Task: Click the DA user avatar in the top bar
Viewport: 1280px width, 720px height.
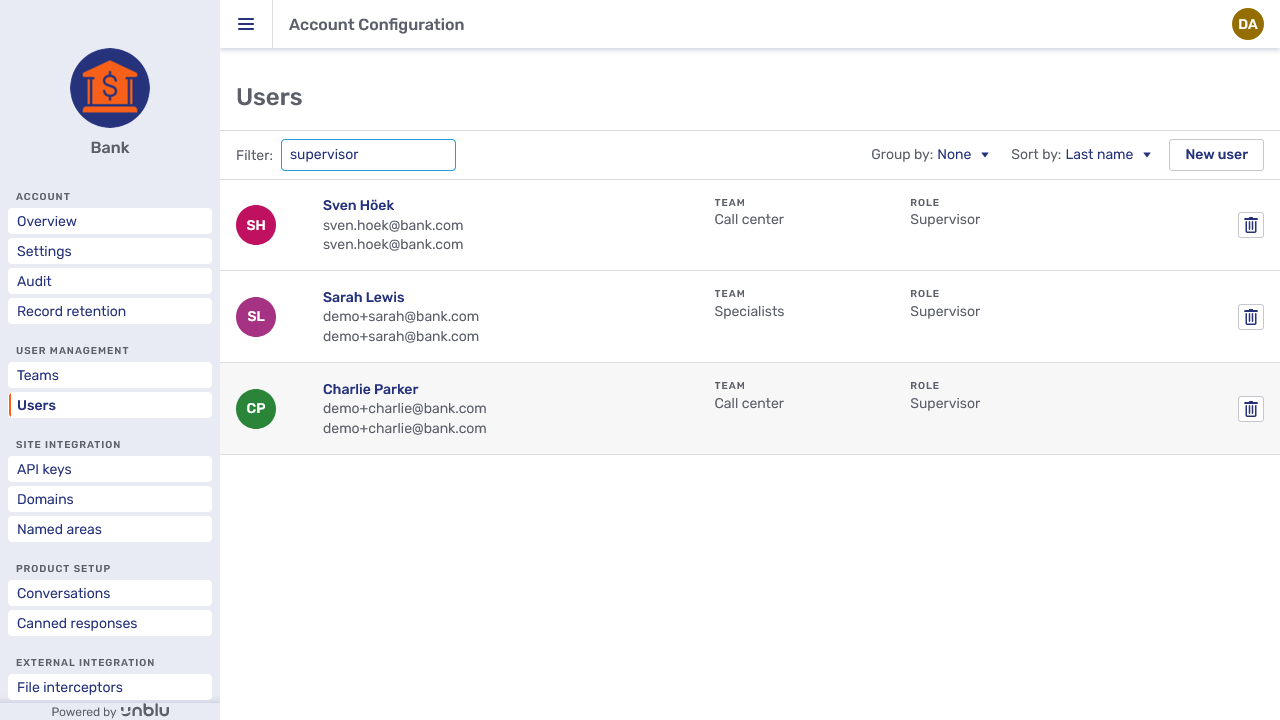Action: coord(1247,24)
